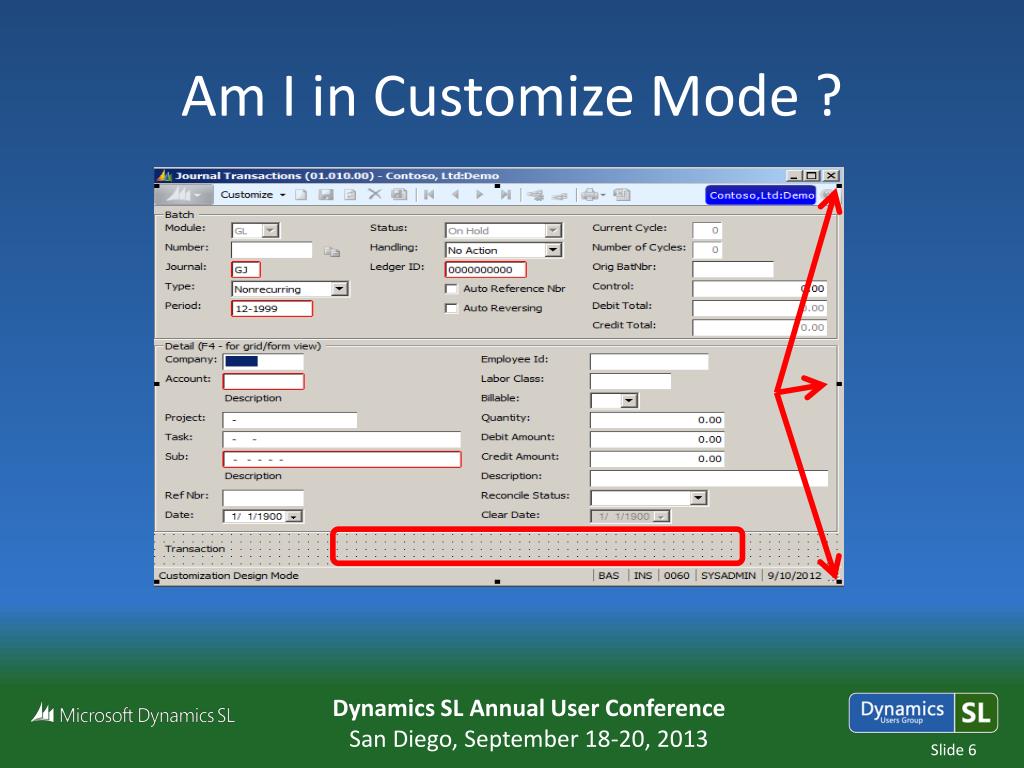Open the Dynamics SL application menu button
Viewport: 1024px width, 768px height.
tap(185, 195)
